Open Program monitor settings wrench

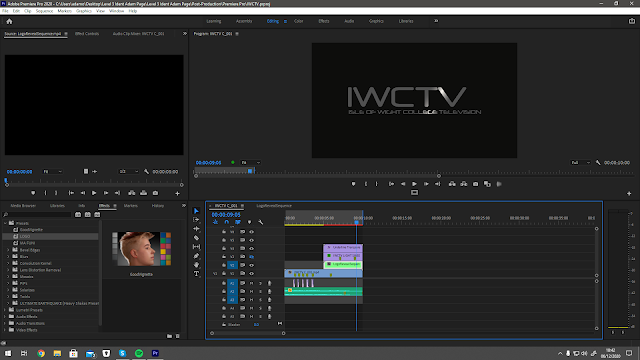pos(598,163)
